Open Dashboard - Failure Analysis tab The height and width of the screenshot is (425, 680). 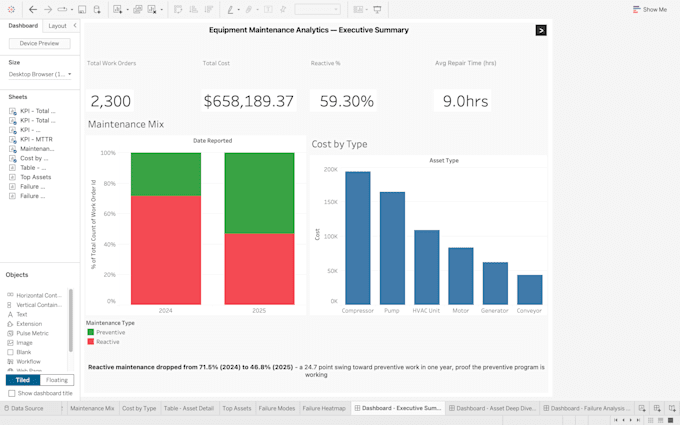coord(587,408)
